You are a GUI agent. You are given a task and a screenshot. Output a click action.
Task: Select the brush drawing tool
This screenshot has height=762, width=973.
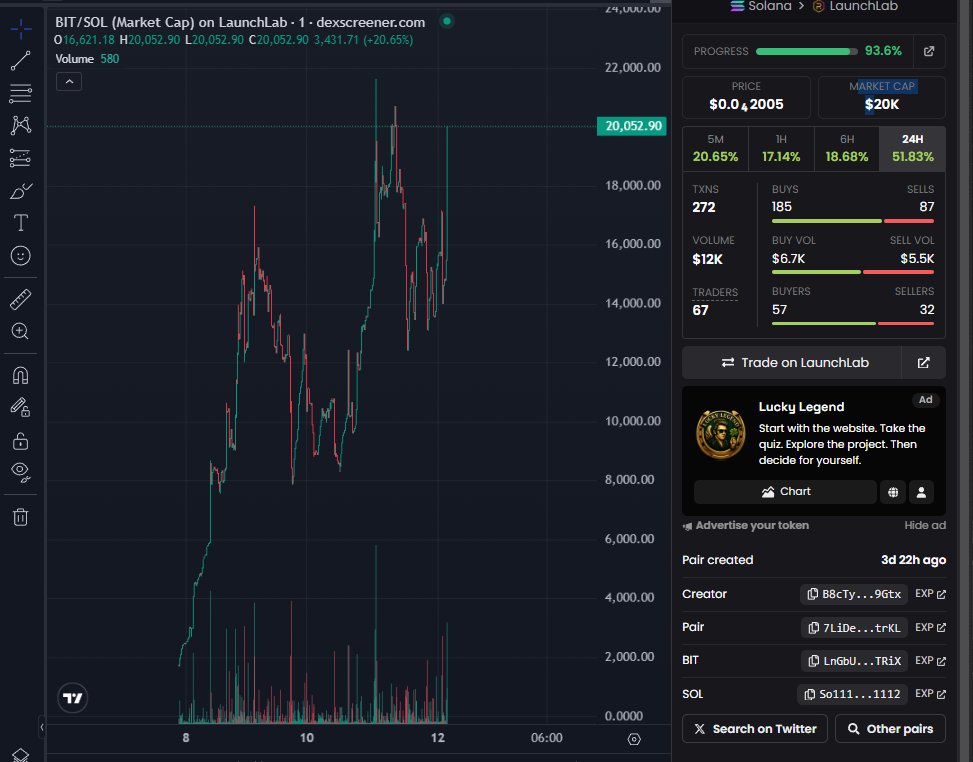coord(20,190)
